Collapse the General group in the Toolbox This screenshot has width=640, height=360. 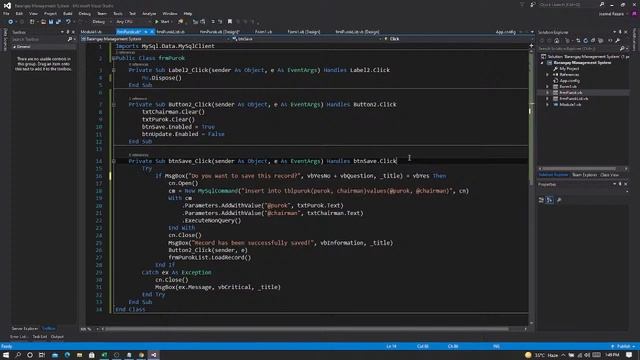pyautogui.click(x=14, y=47)
